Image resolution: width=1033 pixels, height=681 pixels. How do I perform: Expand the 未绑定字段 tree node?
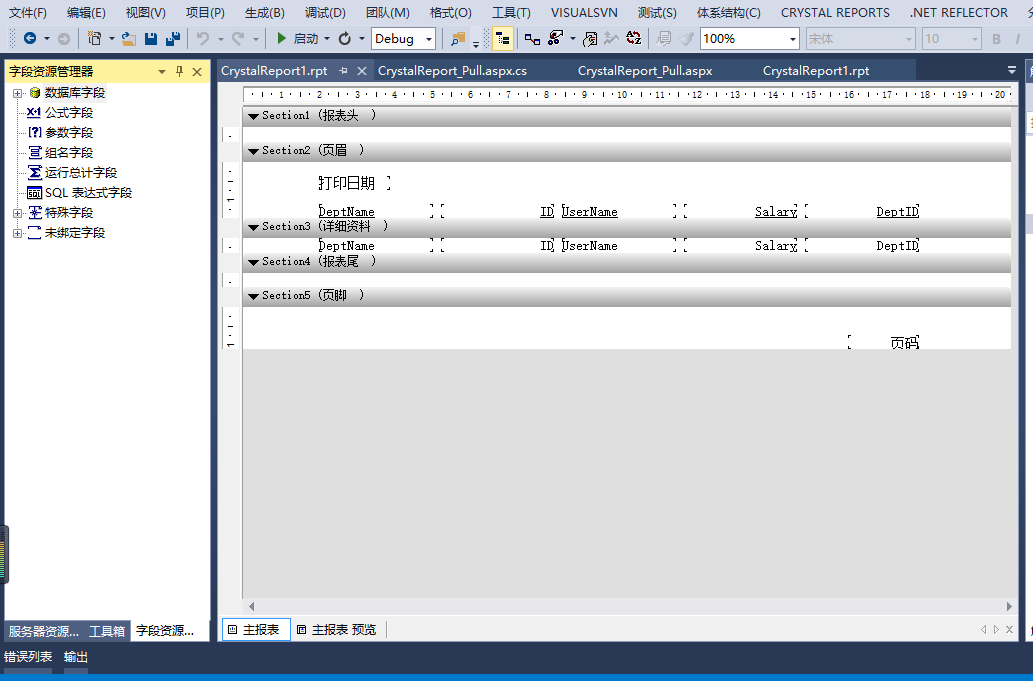(17, 233)
